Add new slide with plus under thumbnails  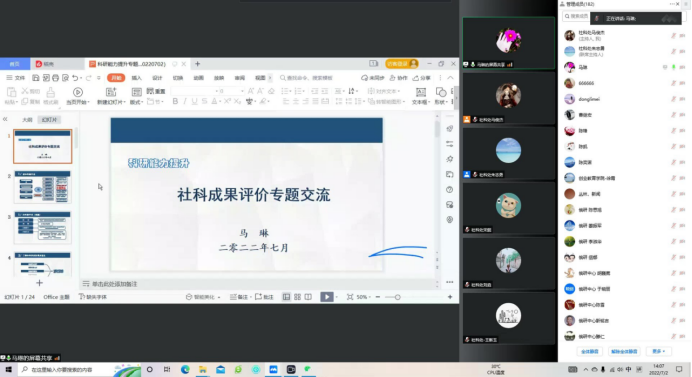click(x=39, y=283)
